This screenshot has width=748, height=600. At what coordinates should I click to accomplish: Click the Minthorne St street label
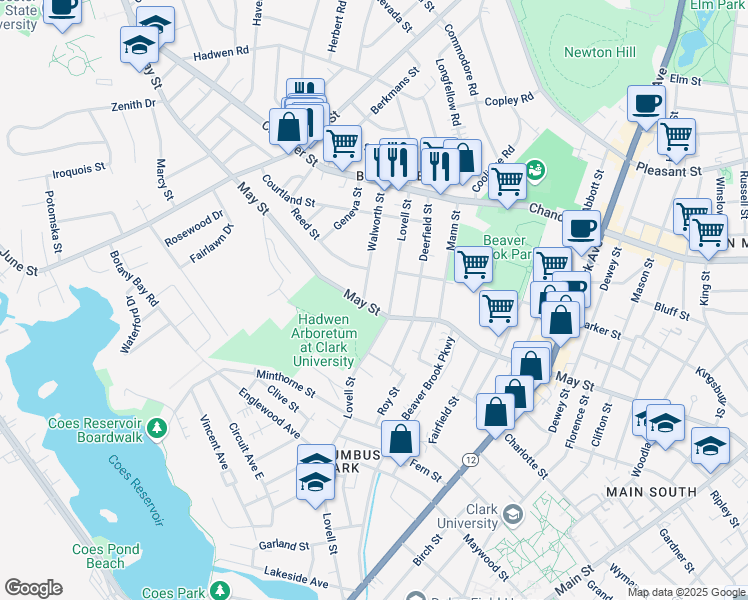point(286,383)
